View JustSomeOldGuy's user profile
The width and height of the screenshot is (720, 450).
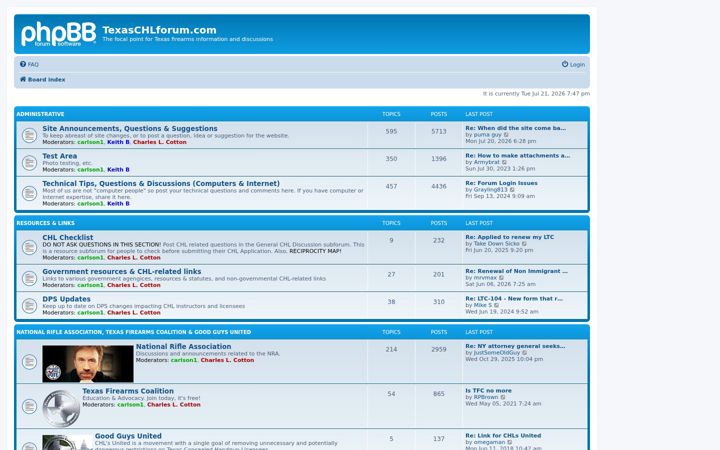click(497, 353)
